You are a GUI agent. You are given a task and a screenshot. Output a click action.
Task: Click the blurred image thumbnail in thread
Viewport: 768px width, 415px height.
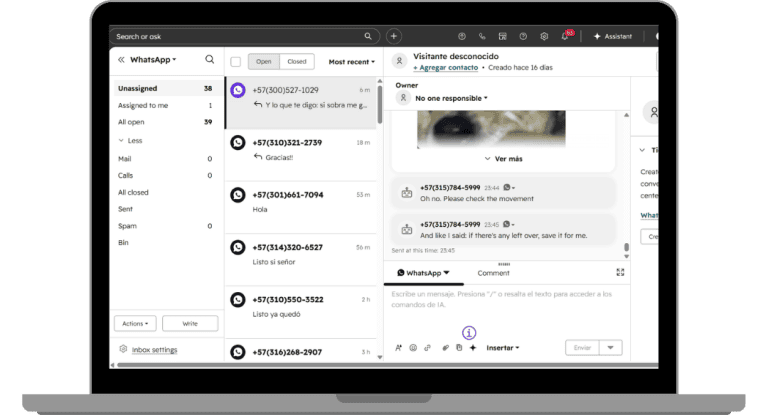[491, 129]
